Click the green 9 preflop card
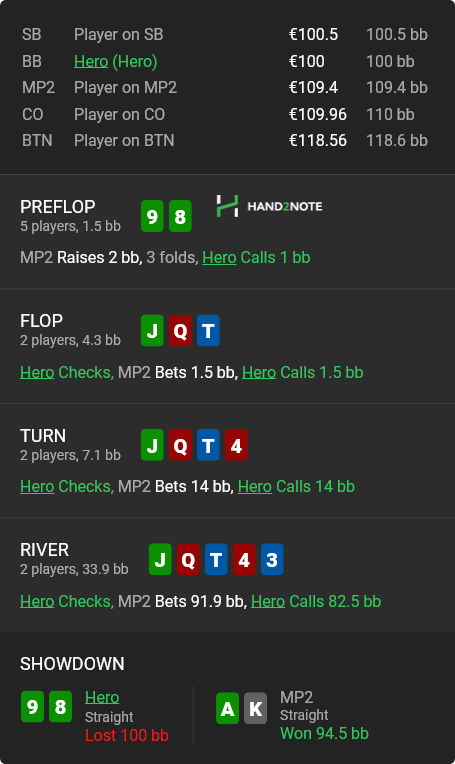 tap(152, 216)
